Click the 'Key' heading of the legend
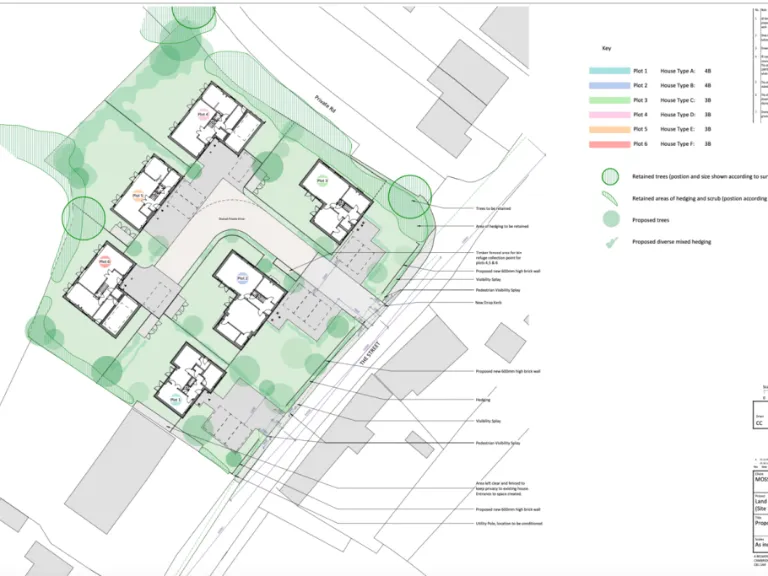Screen dimensions: 768x576 coord(605,48)
